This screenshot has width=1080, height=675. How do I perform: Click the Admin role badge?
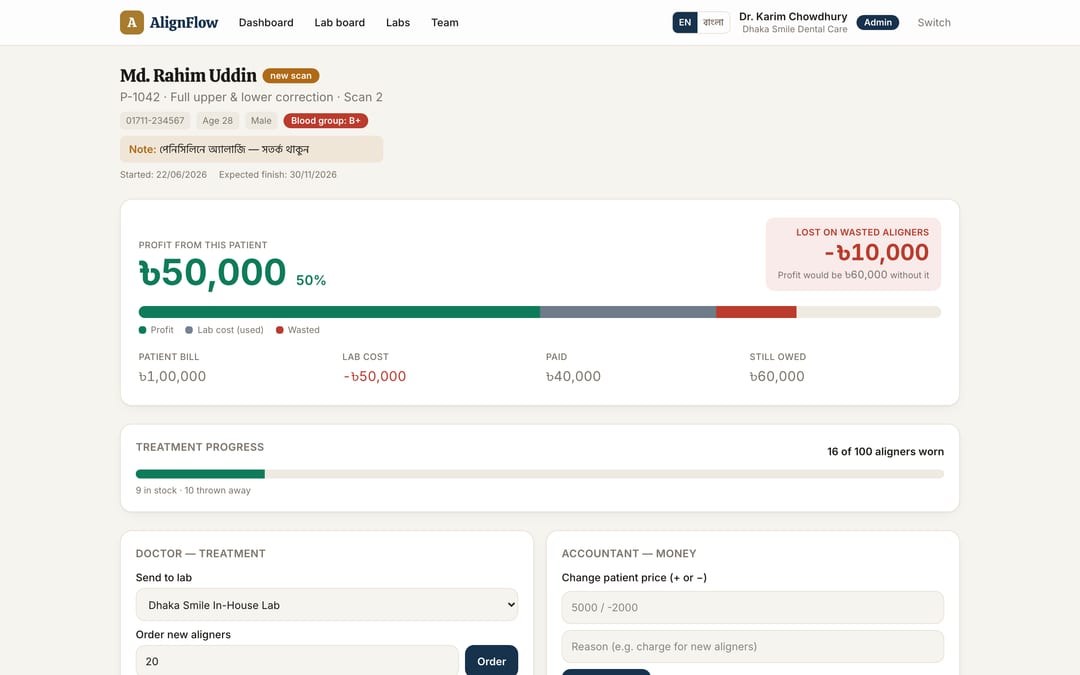coord(878,22)
